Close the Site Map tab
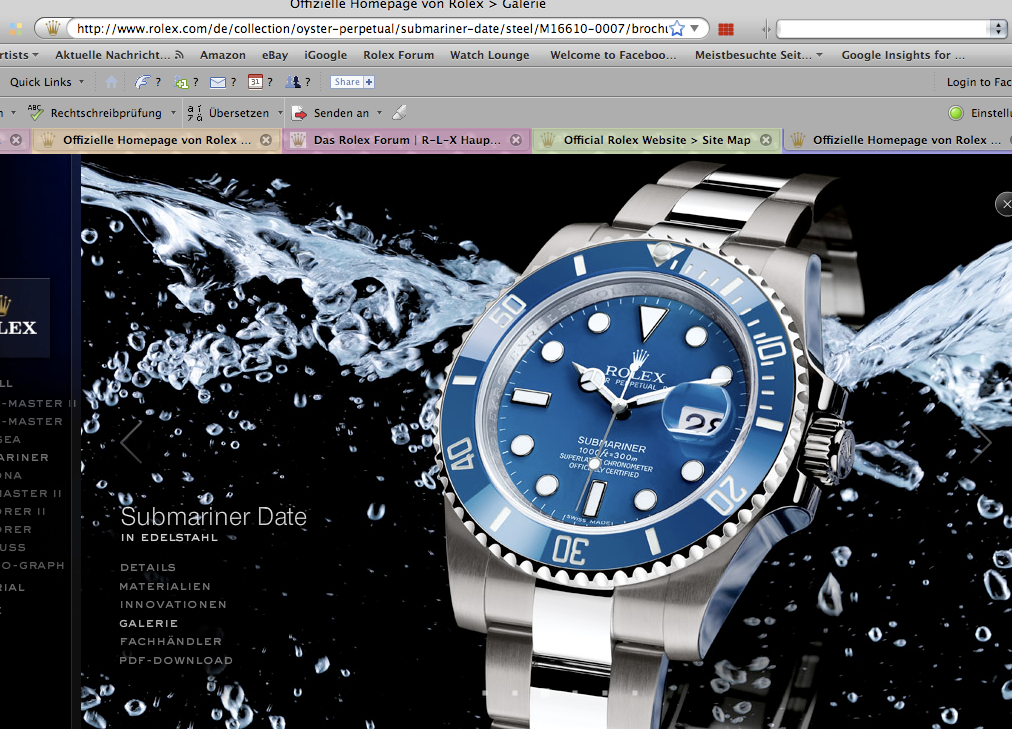1012x729 pixels. (765, 140)
